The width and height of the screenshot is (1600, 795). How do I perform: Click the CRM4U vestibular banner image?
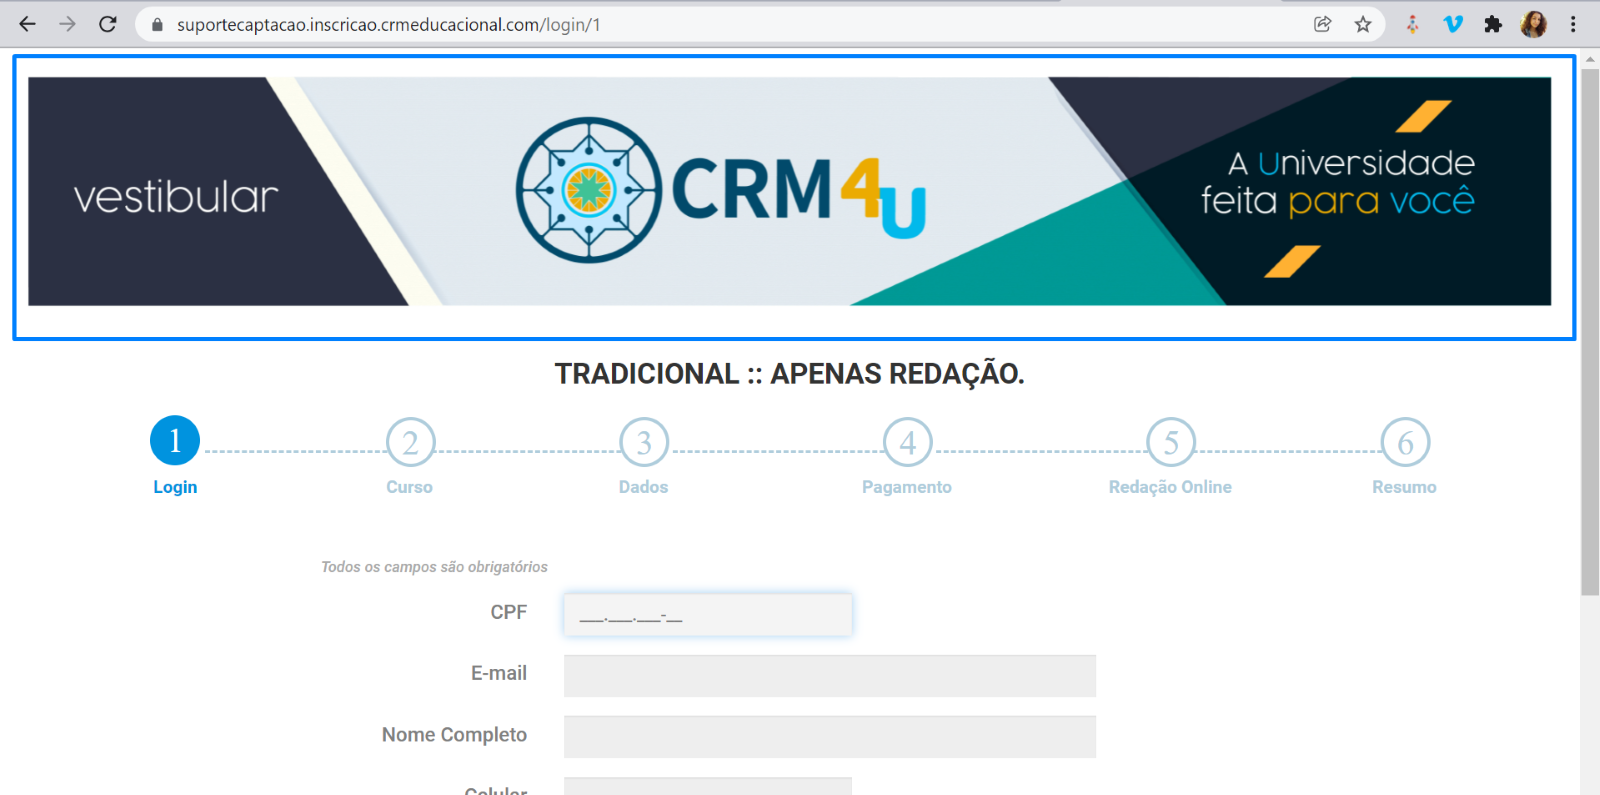point(789,191)
